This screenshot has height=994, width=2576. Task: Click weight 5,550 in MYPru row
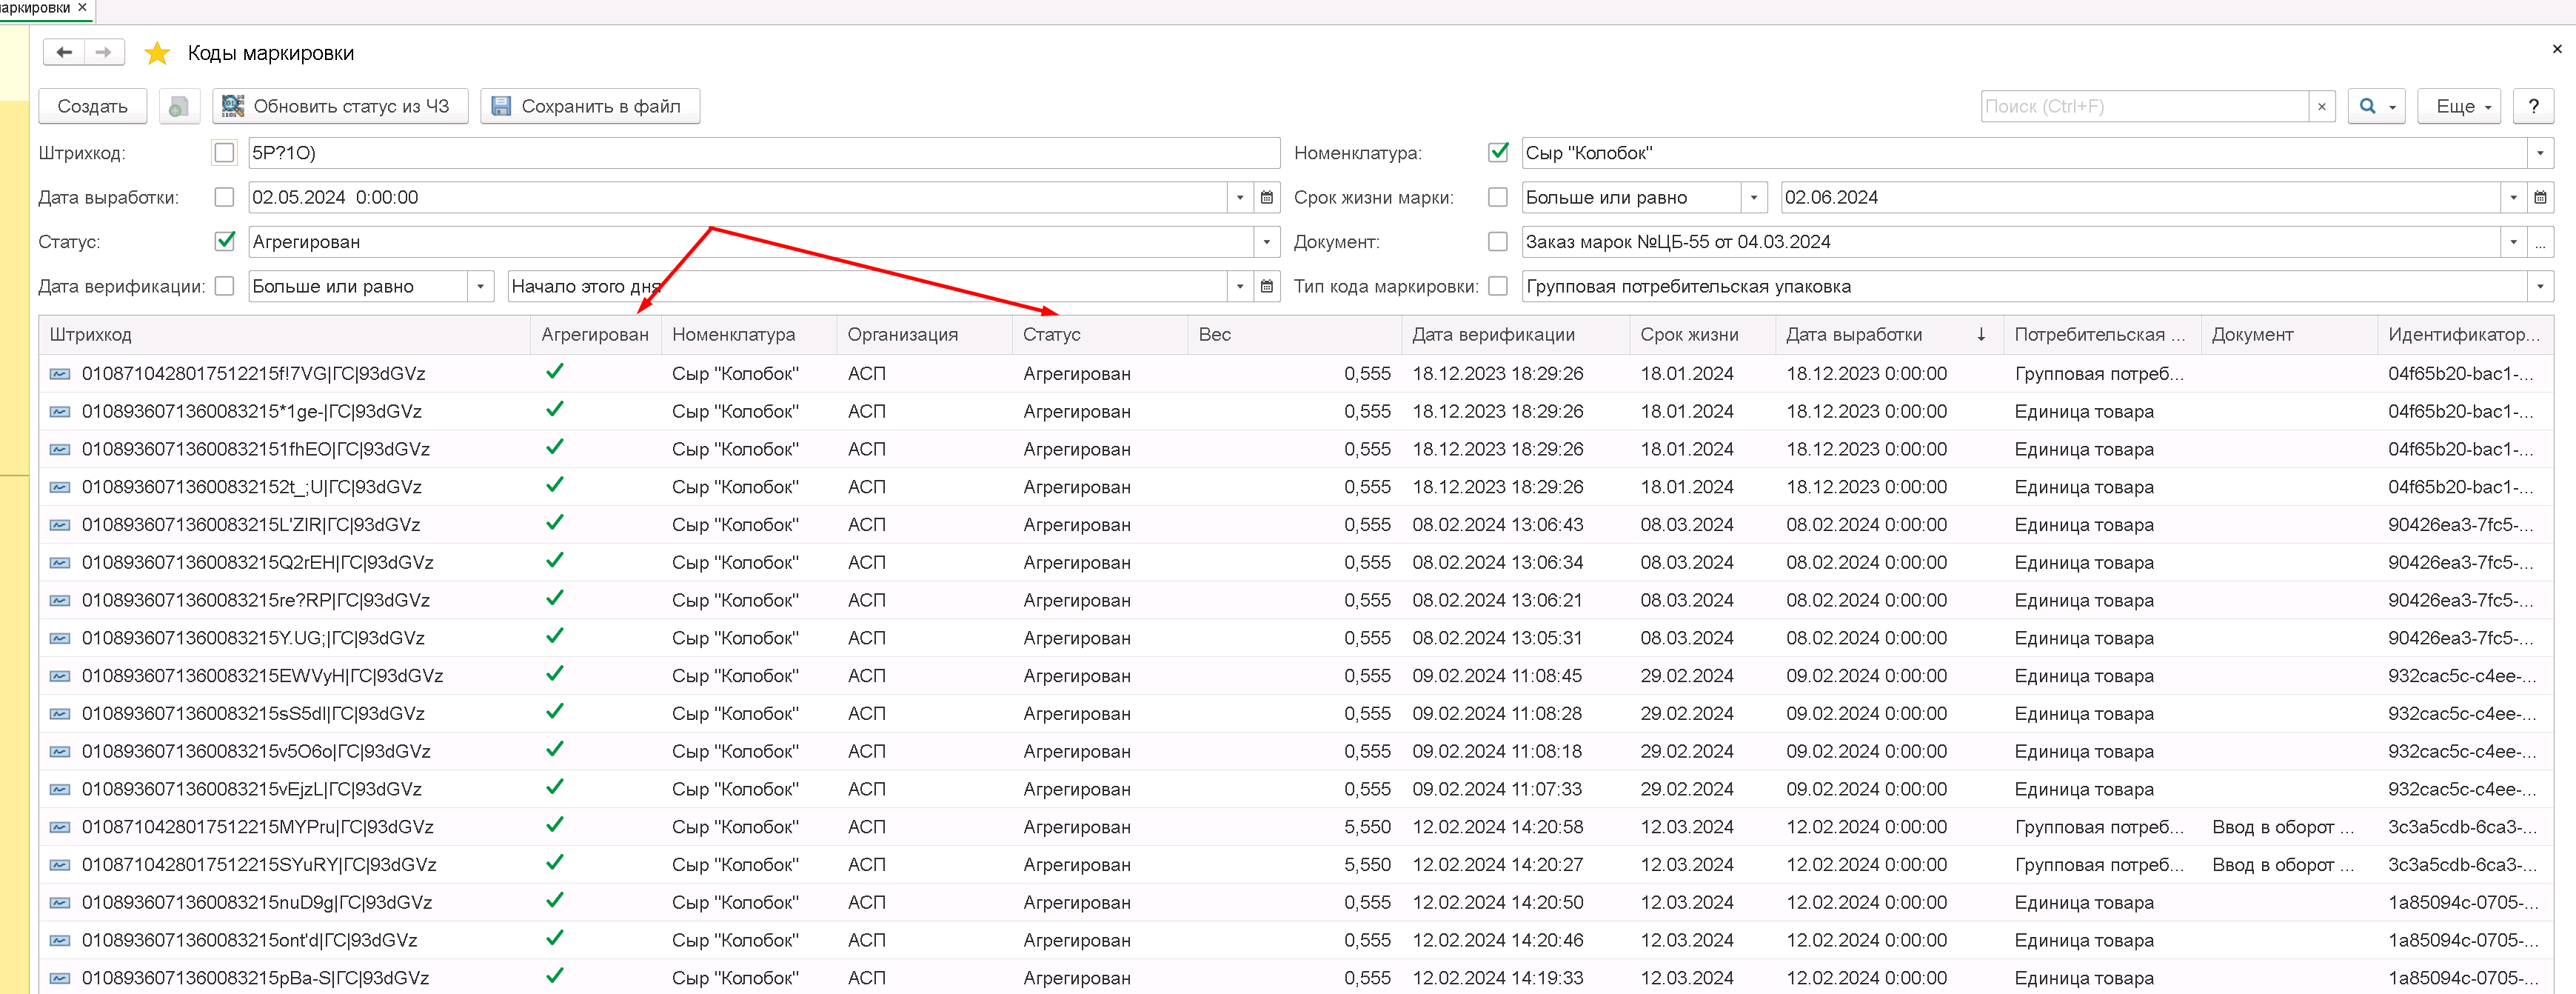(x=1367, y=827)
